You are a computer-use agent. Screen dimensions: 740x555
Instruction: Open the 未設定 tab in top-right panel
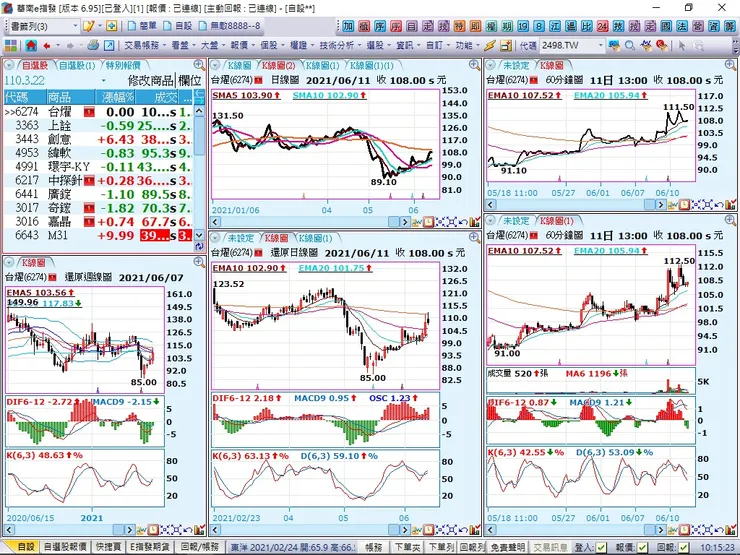coord(515,65)
